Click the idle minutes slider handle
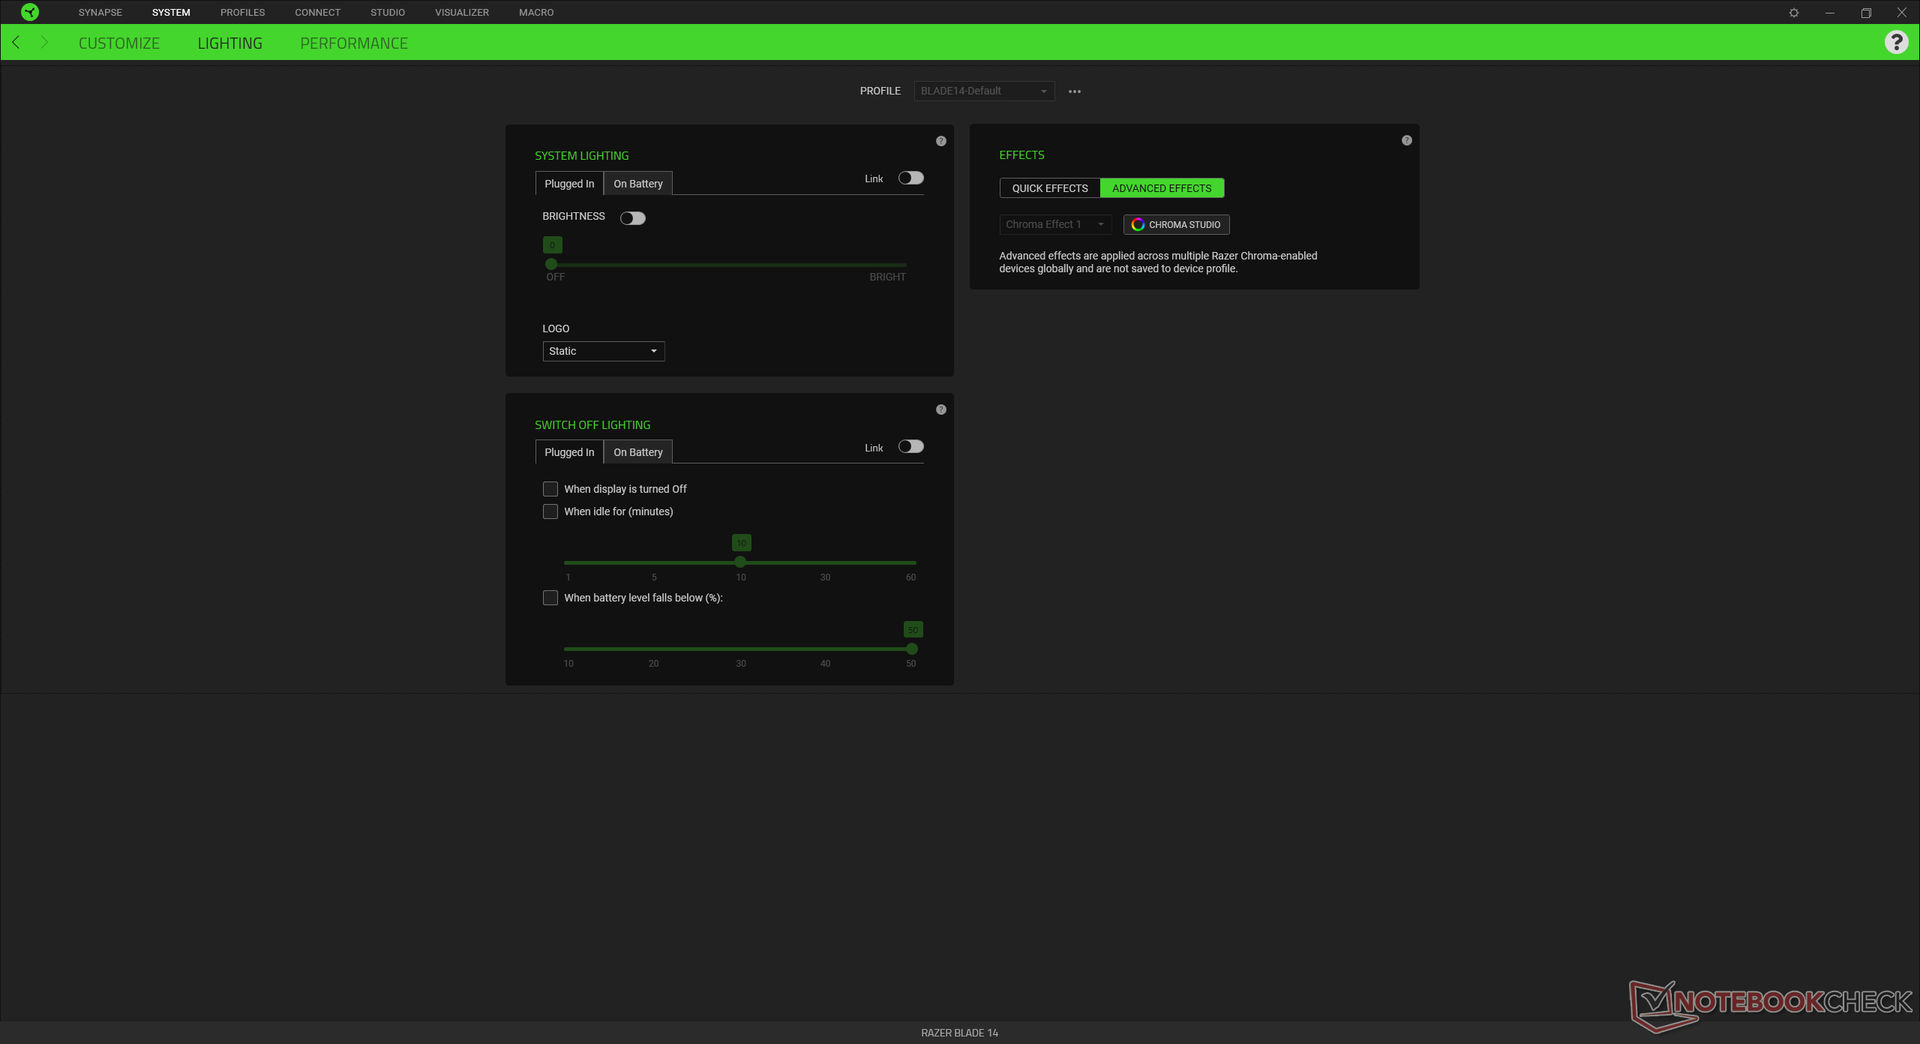Image resolution: width=1920 pixels, height=1044 pixels. coord(740,562)
